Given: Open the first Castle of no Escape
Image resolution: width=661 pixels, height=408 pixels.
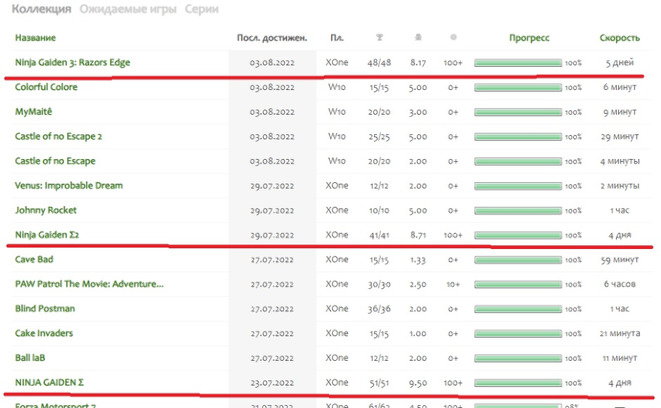Looking at the screenshot, I should (x=55, y=161).
